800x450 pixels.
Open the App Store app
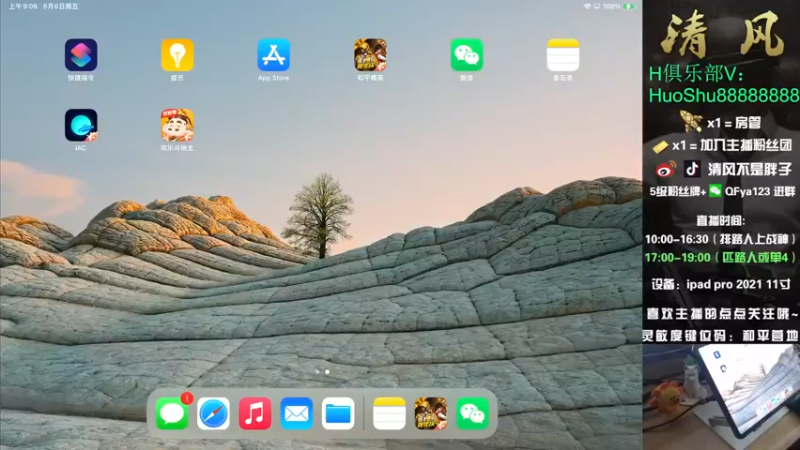click(x=273, y=55)
